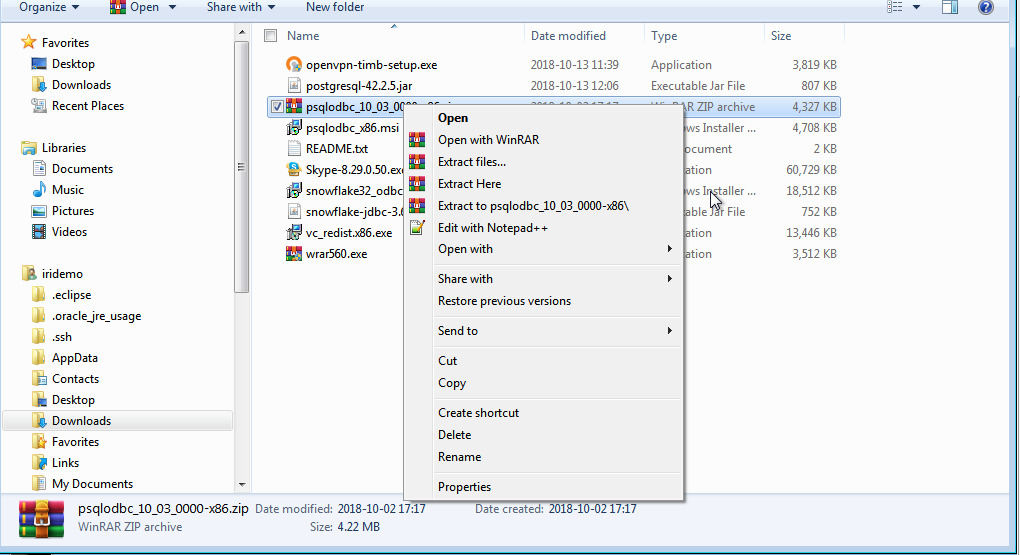Image resolution: width=1020 pixels, height=555 pixels.
Task: Click the openvpn-timb-setup.exe file icon
Action: click(294, 64)
